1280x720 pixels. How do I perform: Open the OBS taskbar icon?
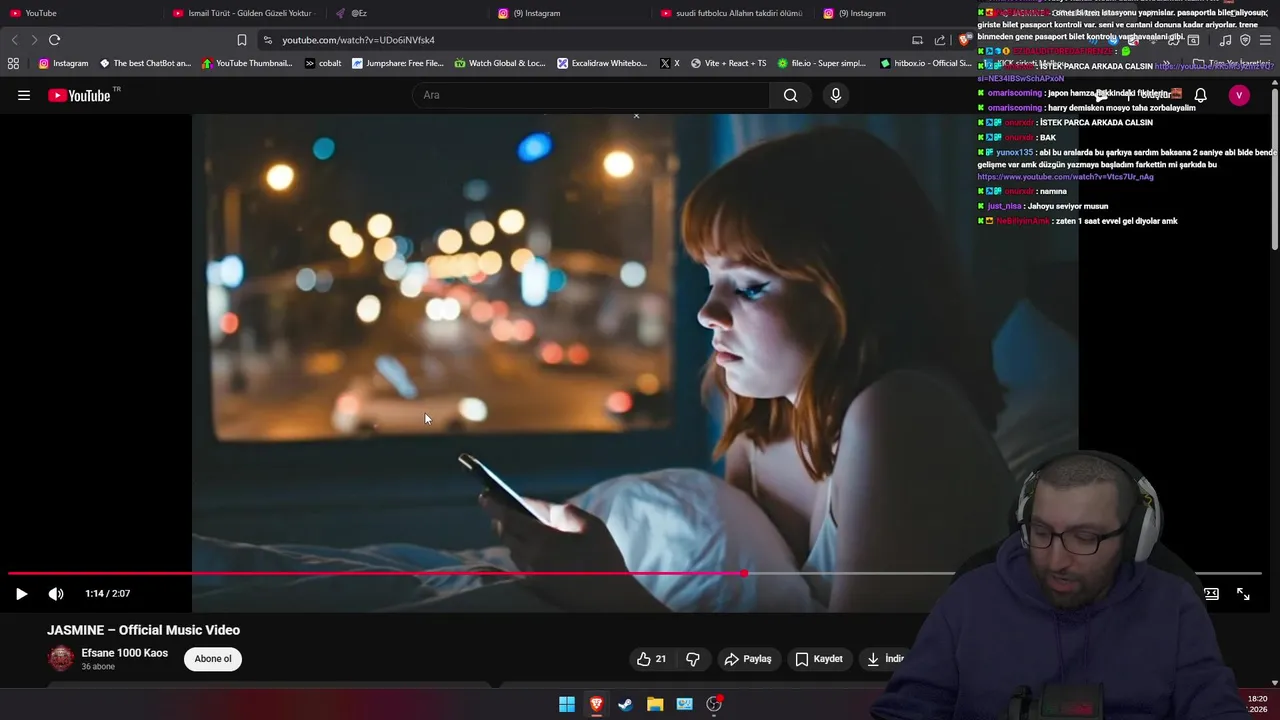[x=714, y=704]
